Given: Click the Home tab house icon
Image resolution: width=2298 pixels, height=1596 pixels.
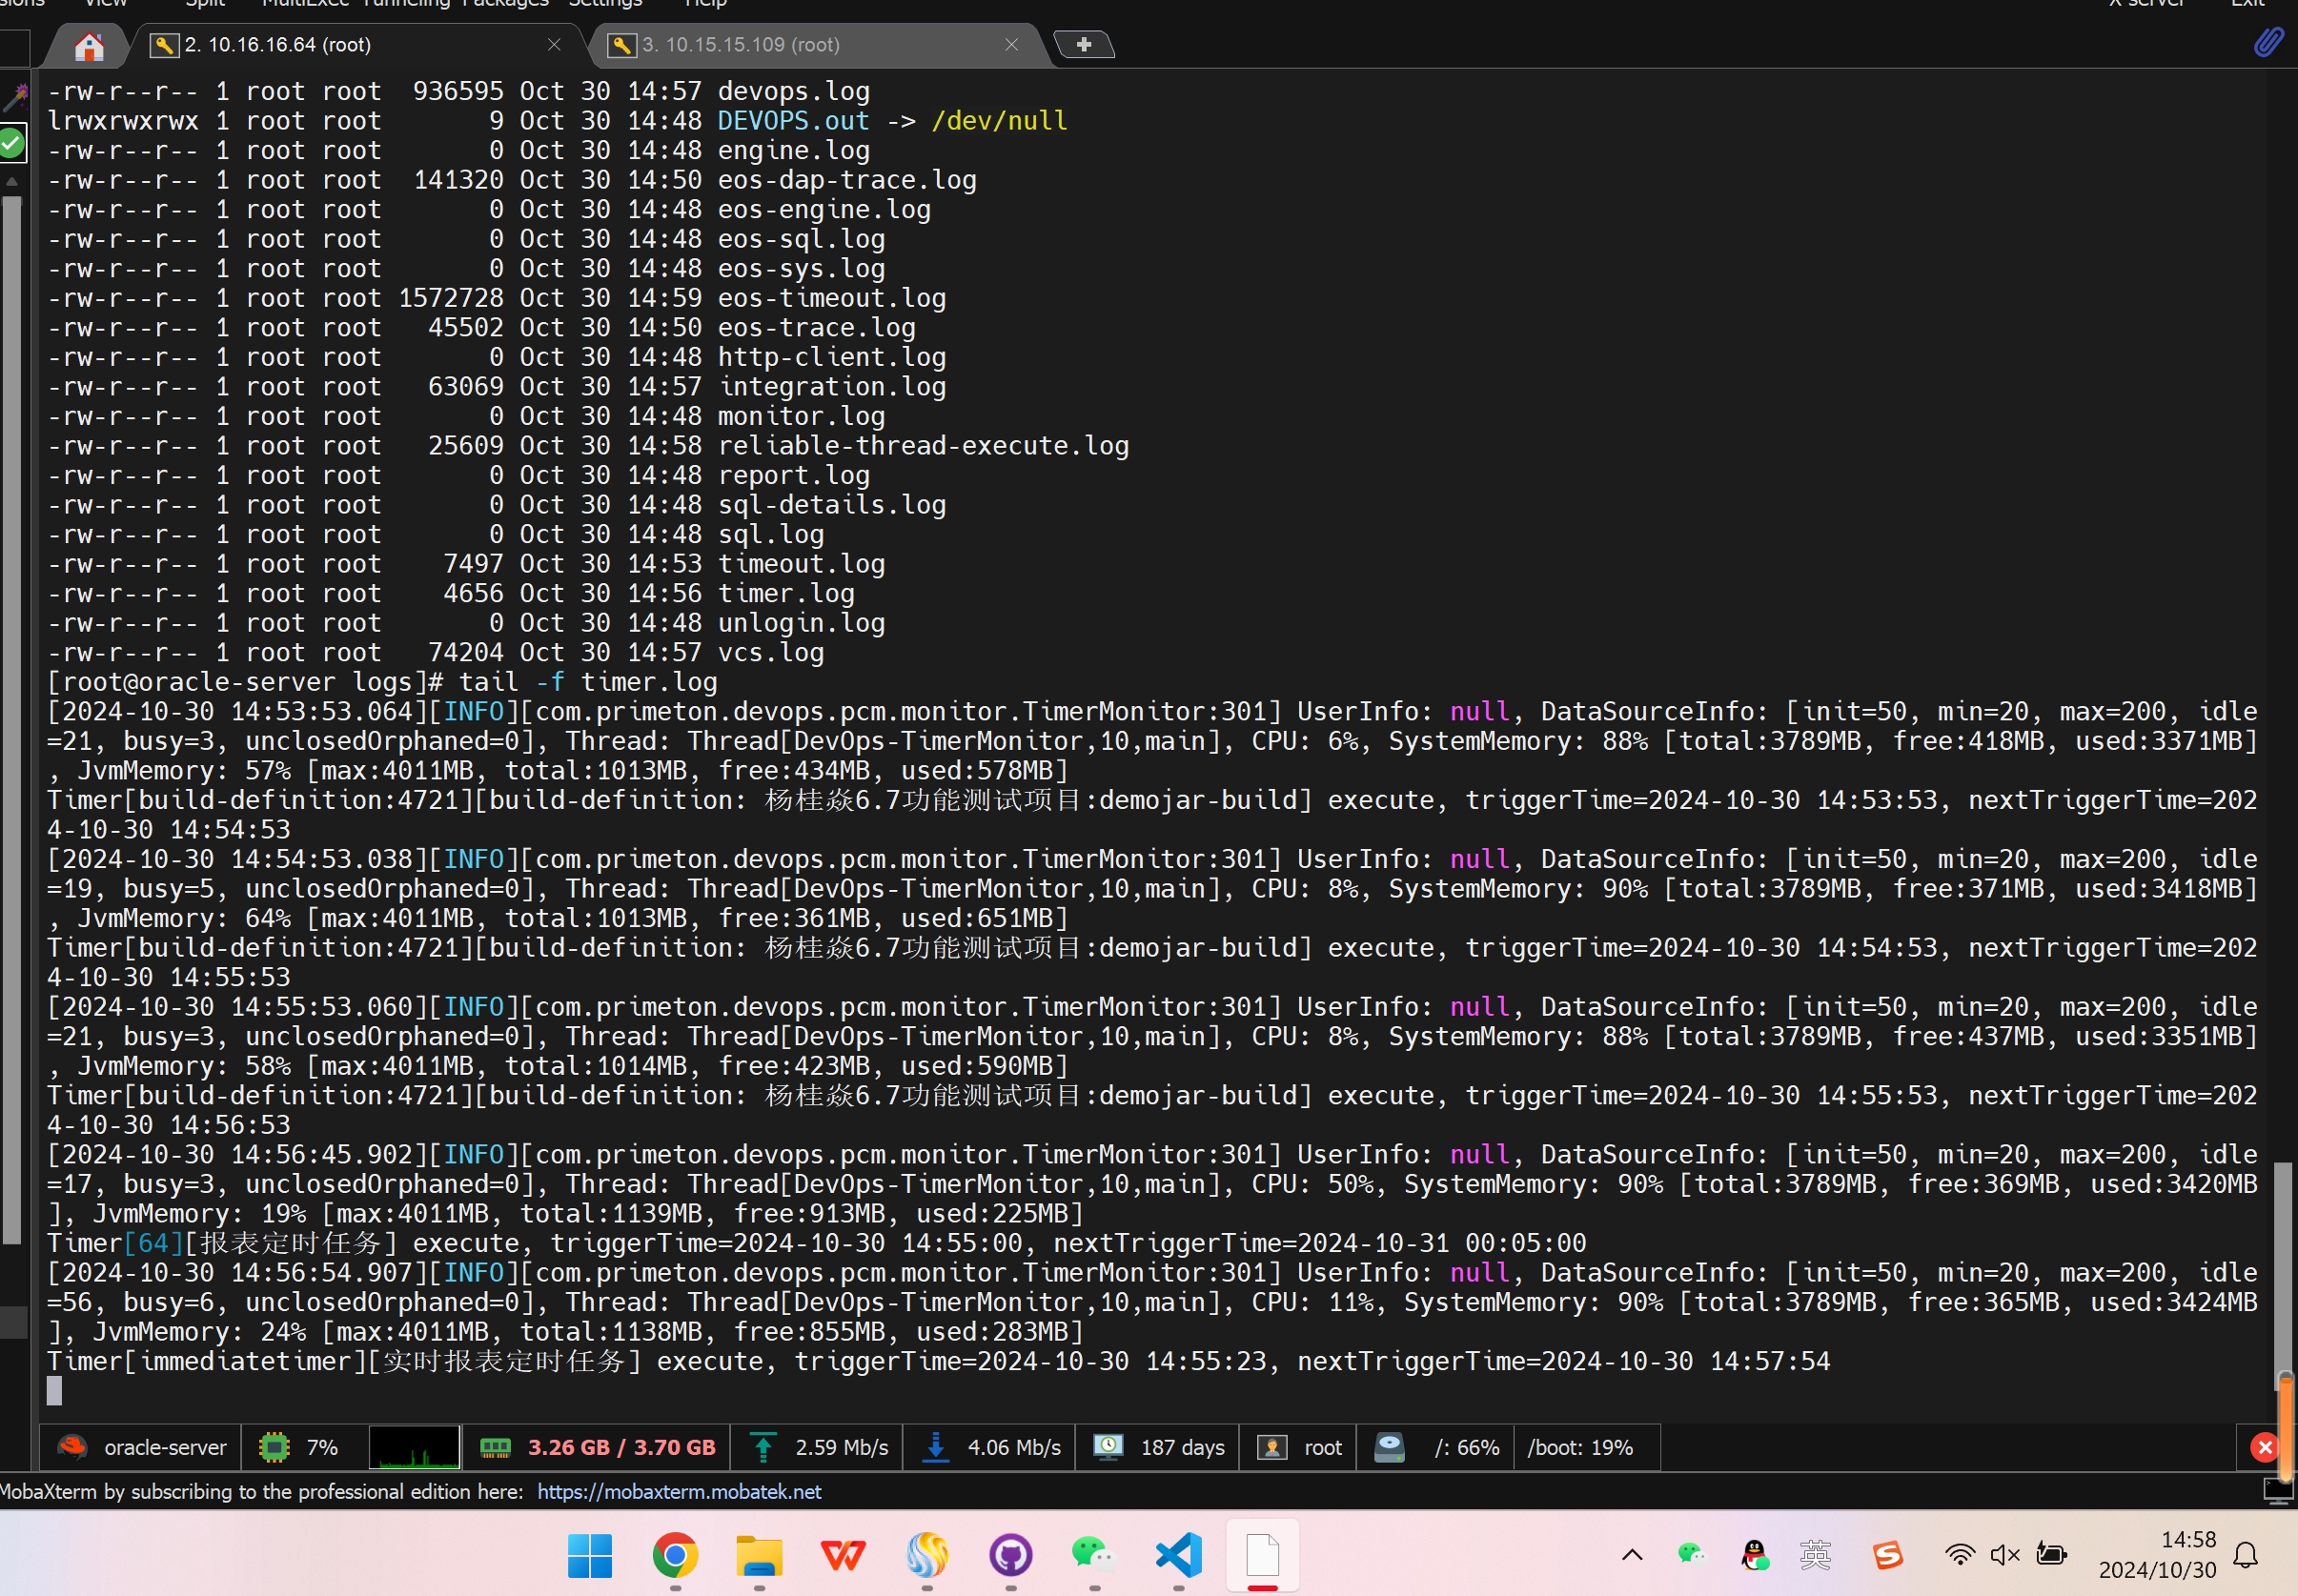Looking at the screenshot, I should click(x=89, y=45).
